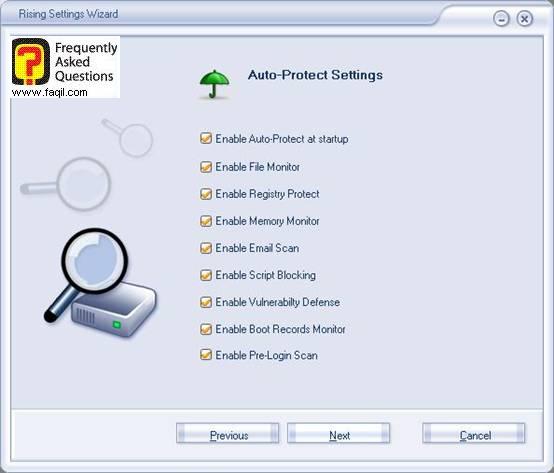The width and height of the screenshot is (554, 473).
Task: Minimize the Rising Settings Wizard window
Action: pos(501,18)
